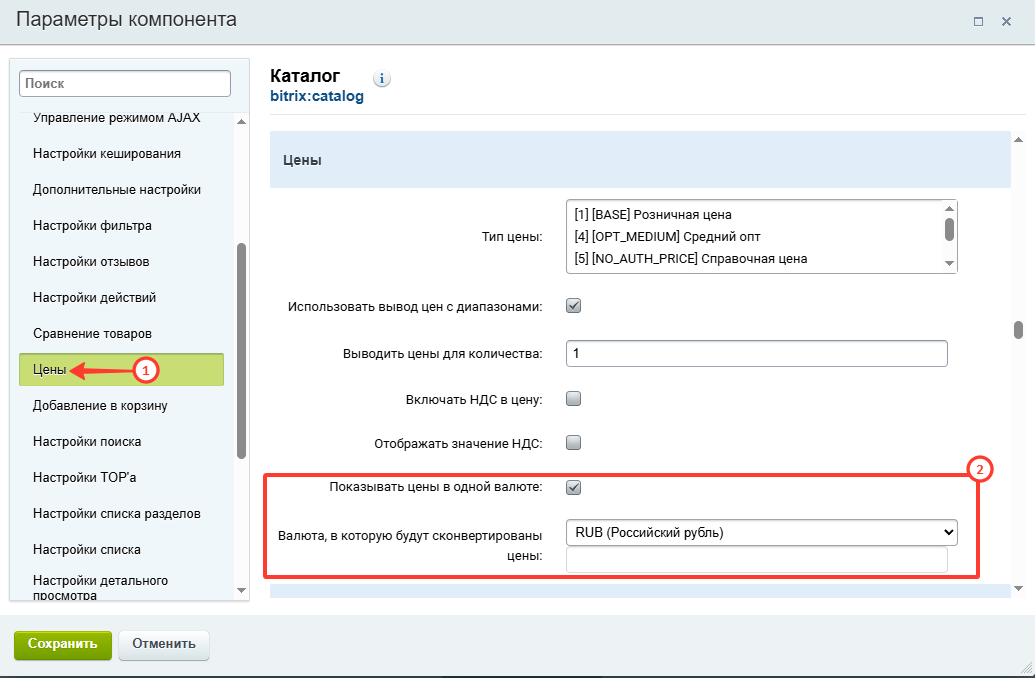Select [1] [BASE] Розничная цена price type
The width and height of the screenshot is (1035, 678).
(653, 215)
